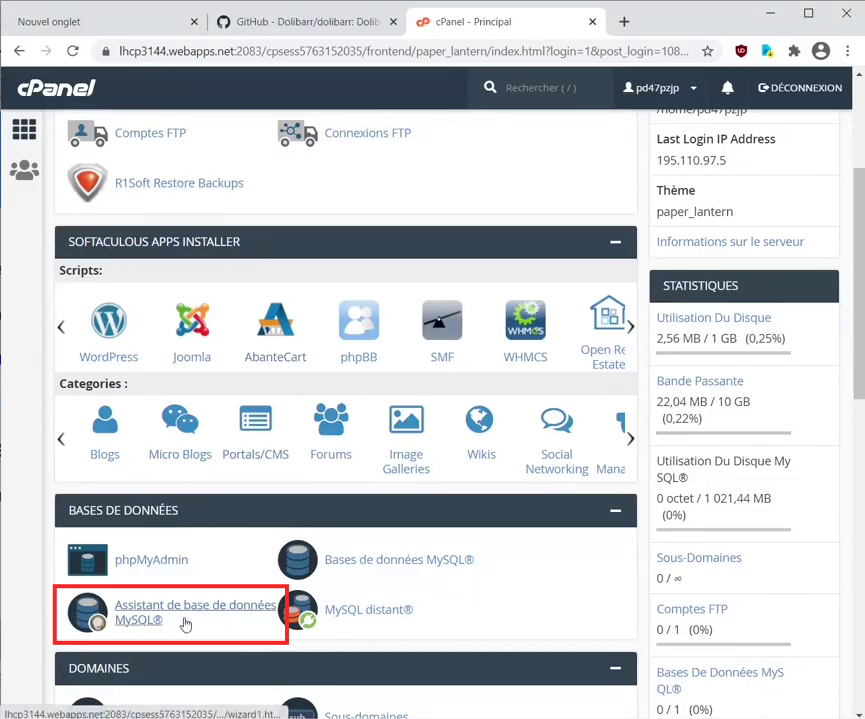Click the grid home icon in sidebar
865x719 pixels.
pos(24,129)
